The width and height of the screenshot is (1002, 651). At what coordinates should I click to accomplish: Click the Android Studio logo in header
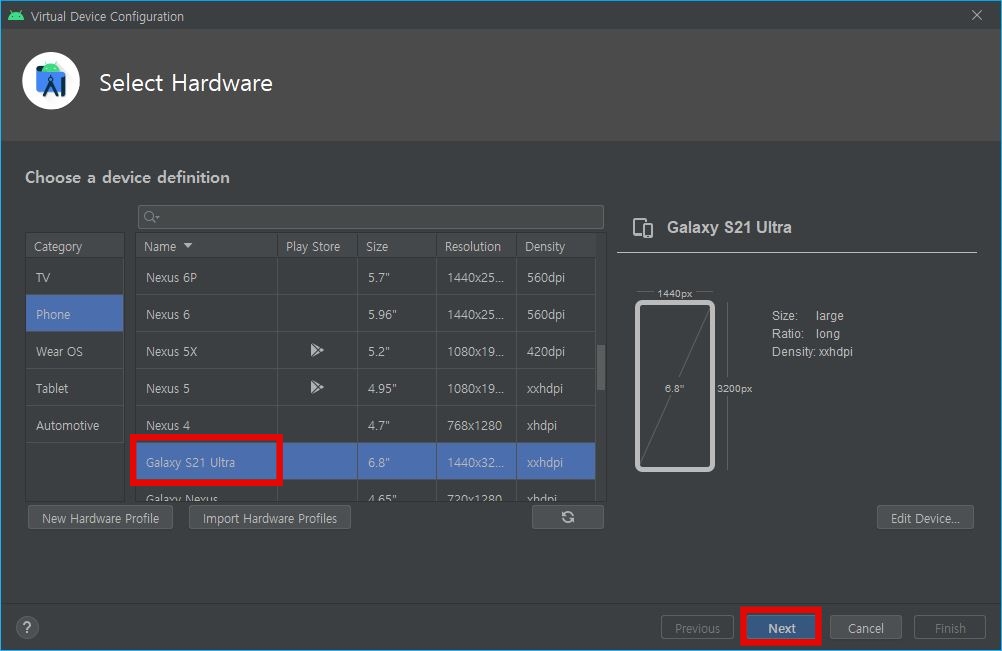[x=51, y=81]
